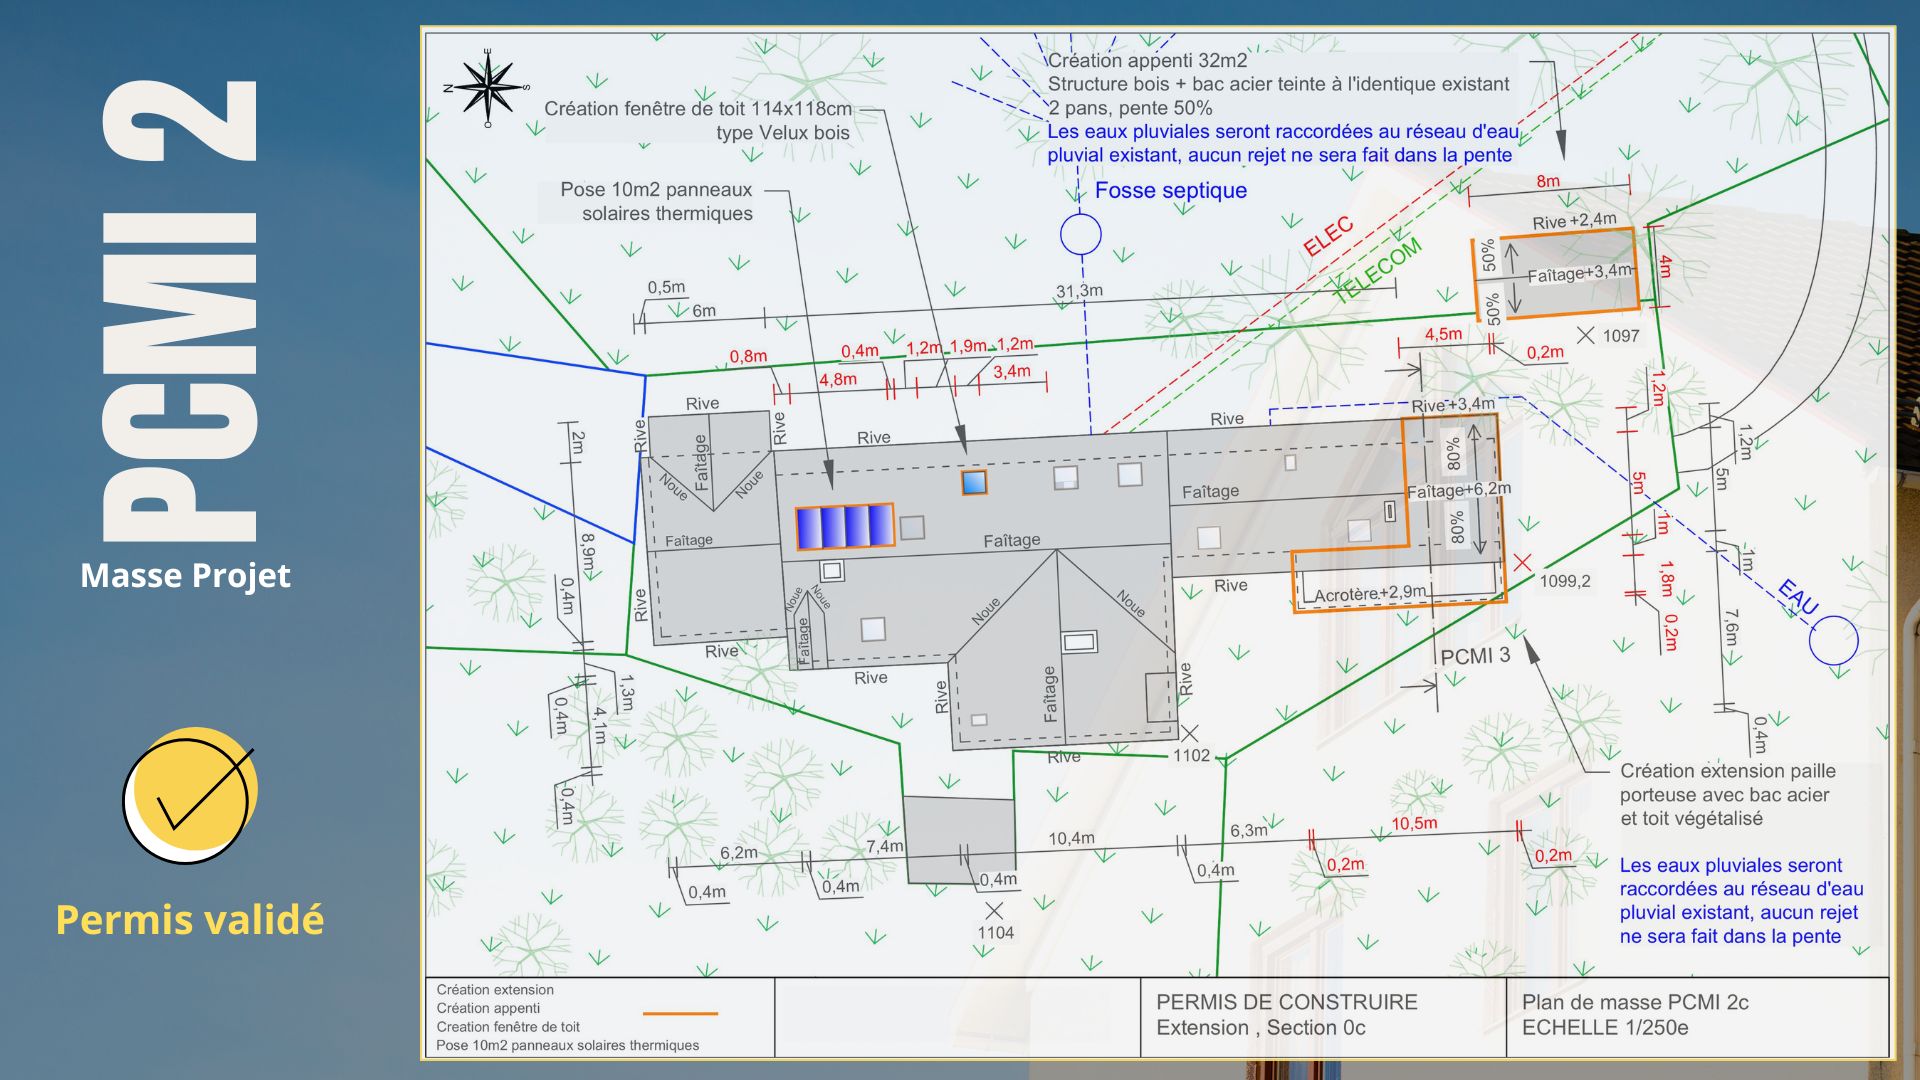Click "PERMIS DE CONSTRUIRE" title block
Image resolution: width=1920 pixels, height=1080 pixels.
(x=1287, y=1002)
